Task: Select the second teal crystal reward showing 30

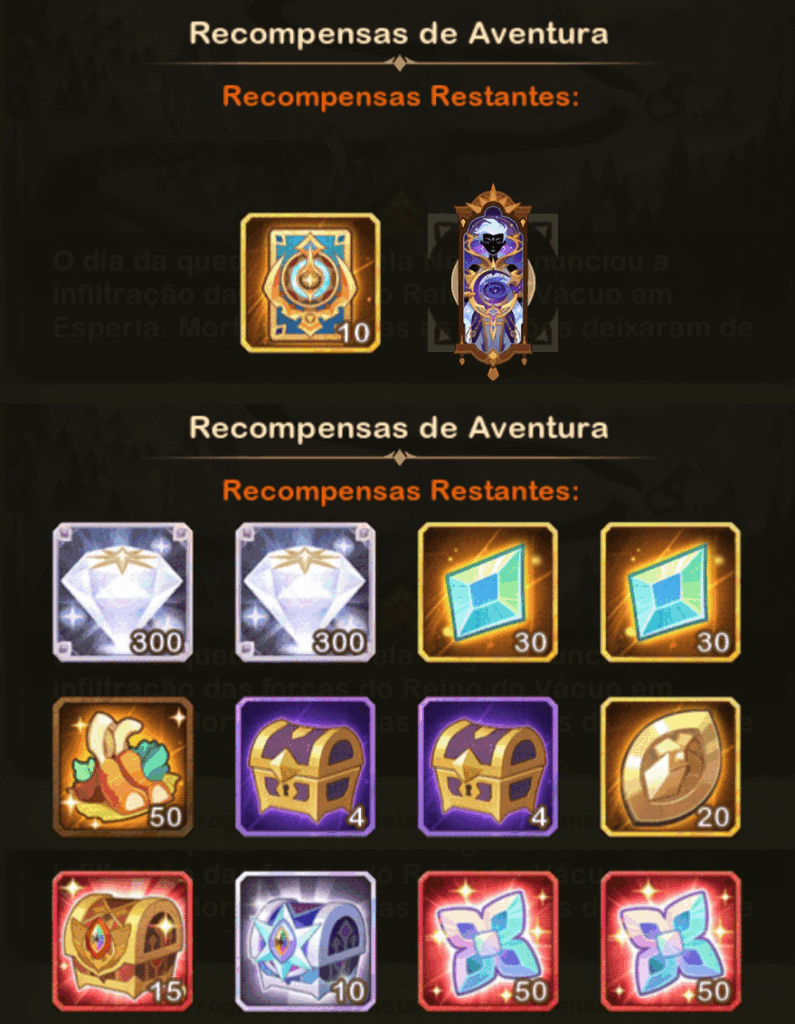Action: pos(670,592)
